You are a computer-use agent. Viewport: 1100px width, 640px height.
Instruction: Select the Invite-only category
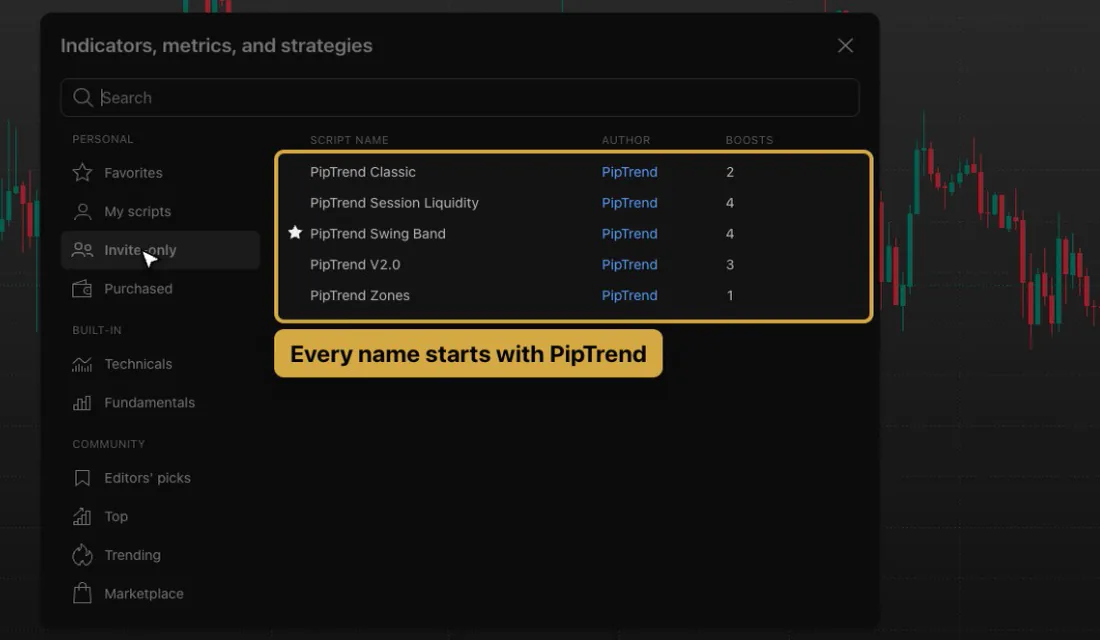coord(161,250)
